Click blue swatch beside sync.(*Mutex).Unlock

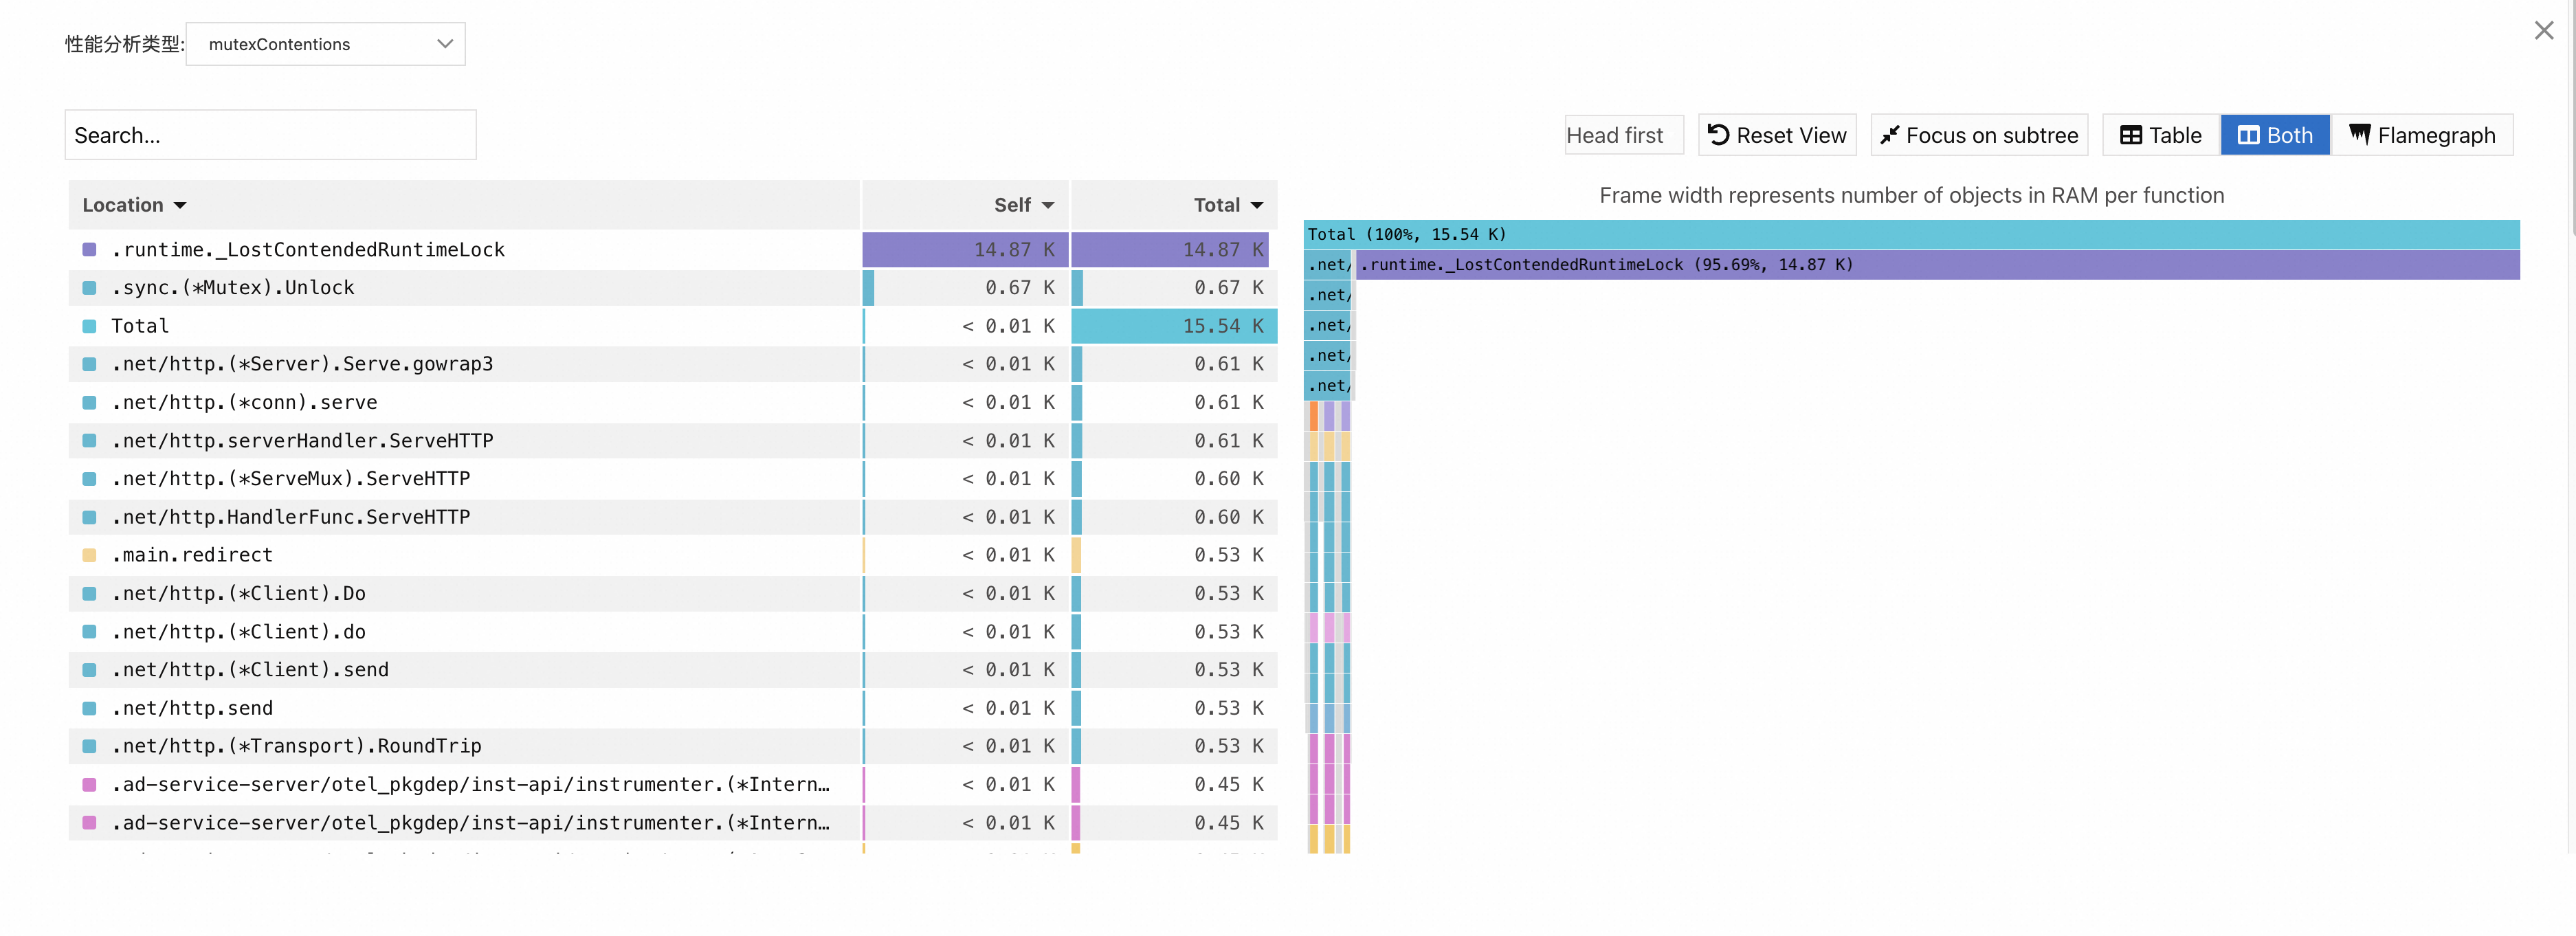tap(90, 288)
